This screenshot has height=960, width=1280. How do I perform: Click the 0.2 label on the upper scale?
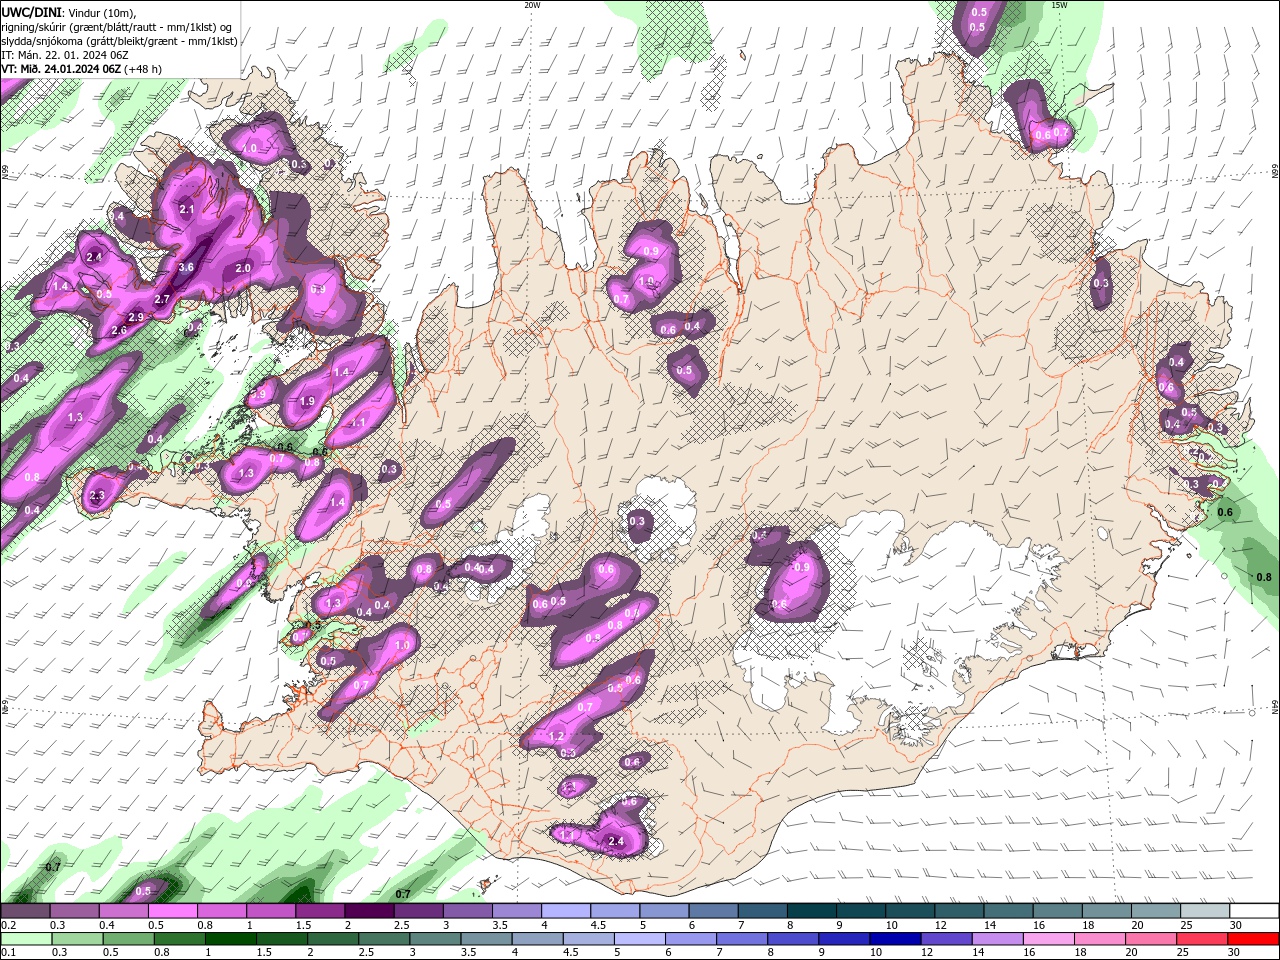(x=8, y=925)
